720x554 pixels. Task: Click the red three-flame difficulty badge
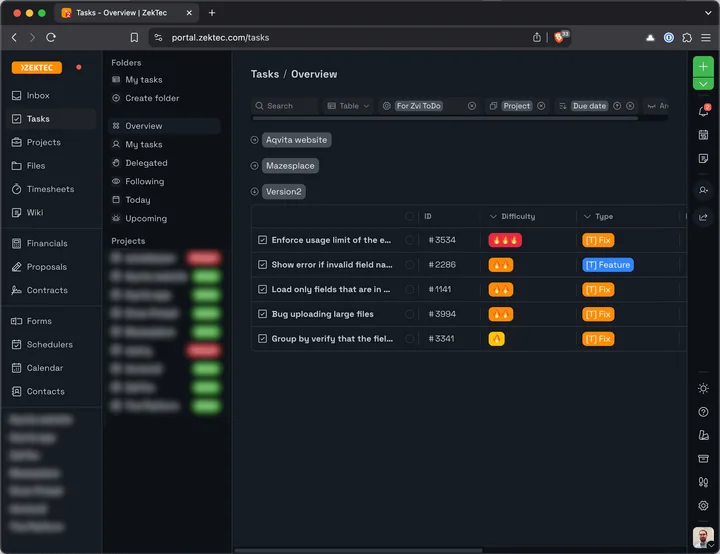click(x=505, y=240)
